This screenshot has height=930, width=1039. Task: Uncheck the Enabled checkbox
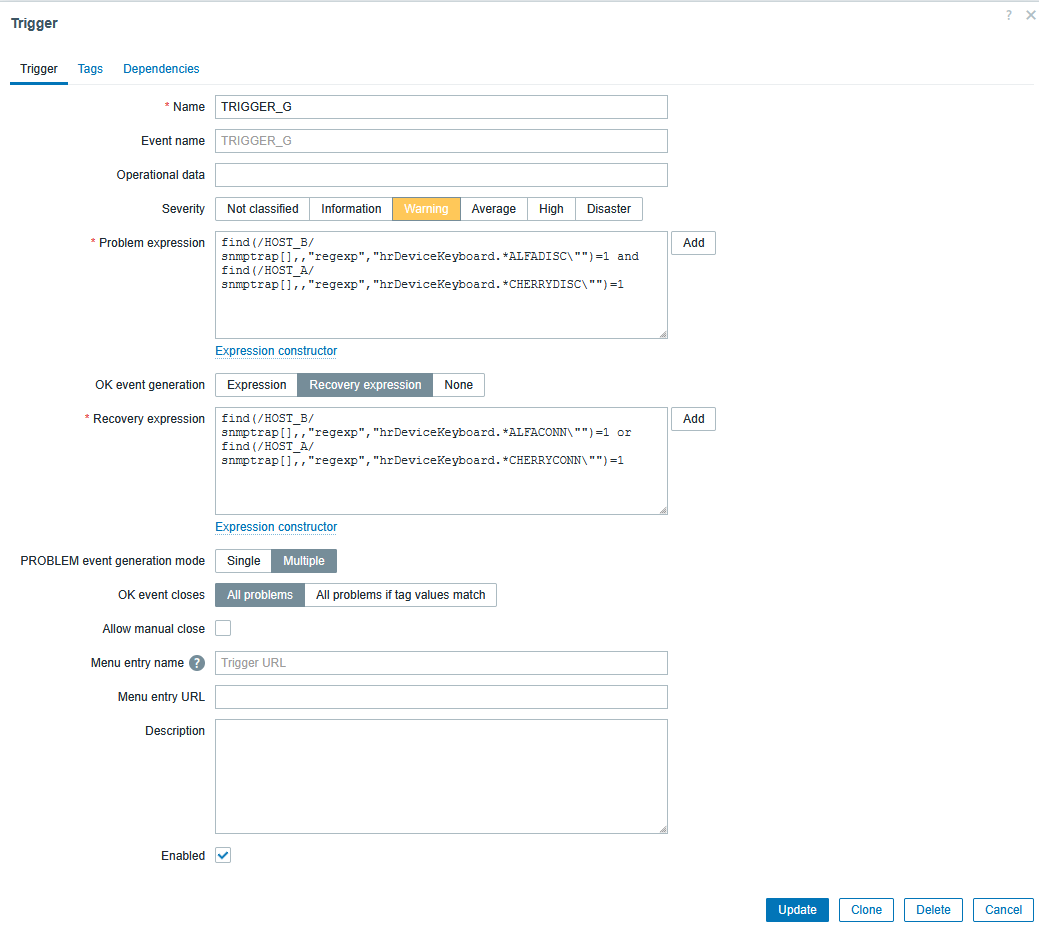tap(223, 856)
